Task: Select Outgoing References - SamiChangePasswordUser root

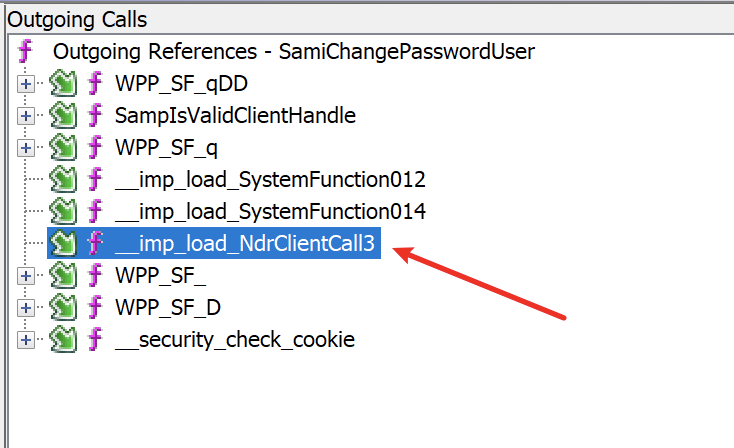Action: pos(294,51)
